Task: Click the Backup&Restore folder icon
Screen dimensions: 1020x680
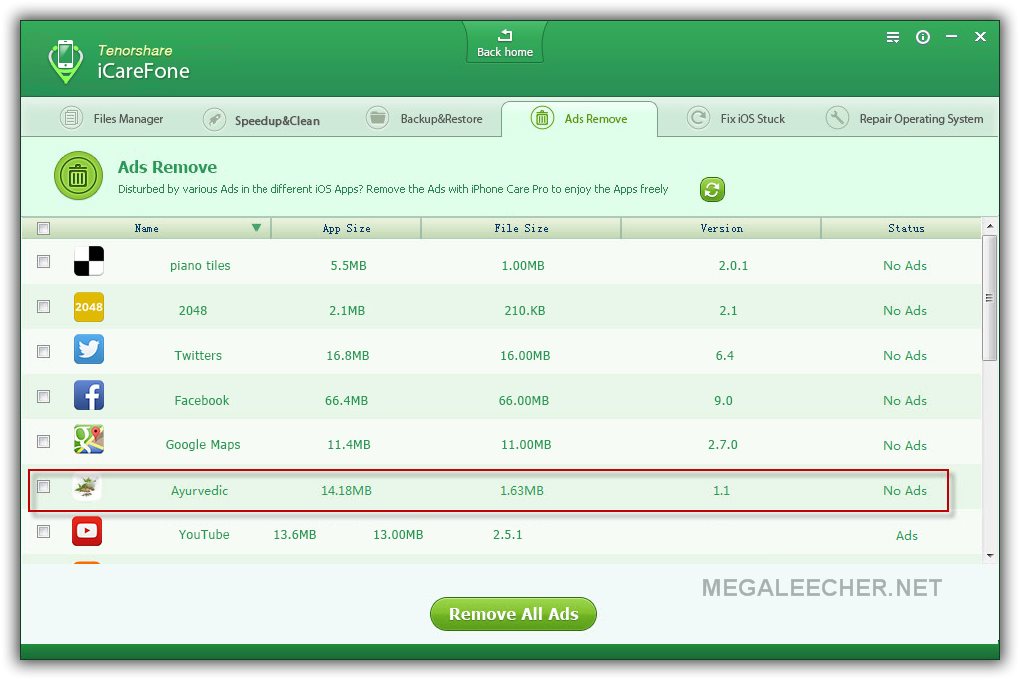Action: 377,118
